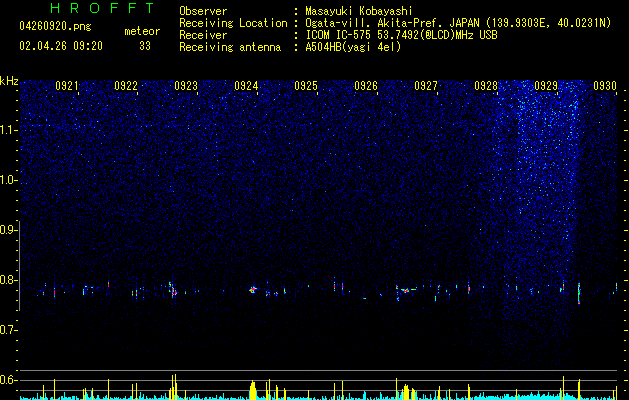The width and height of the screenshot is (629, 400).
Task: Click the 0930 time marker
Action: pos(605,86)
